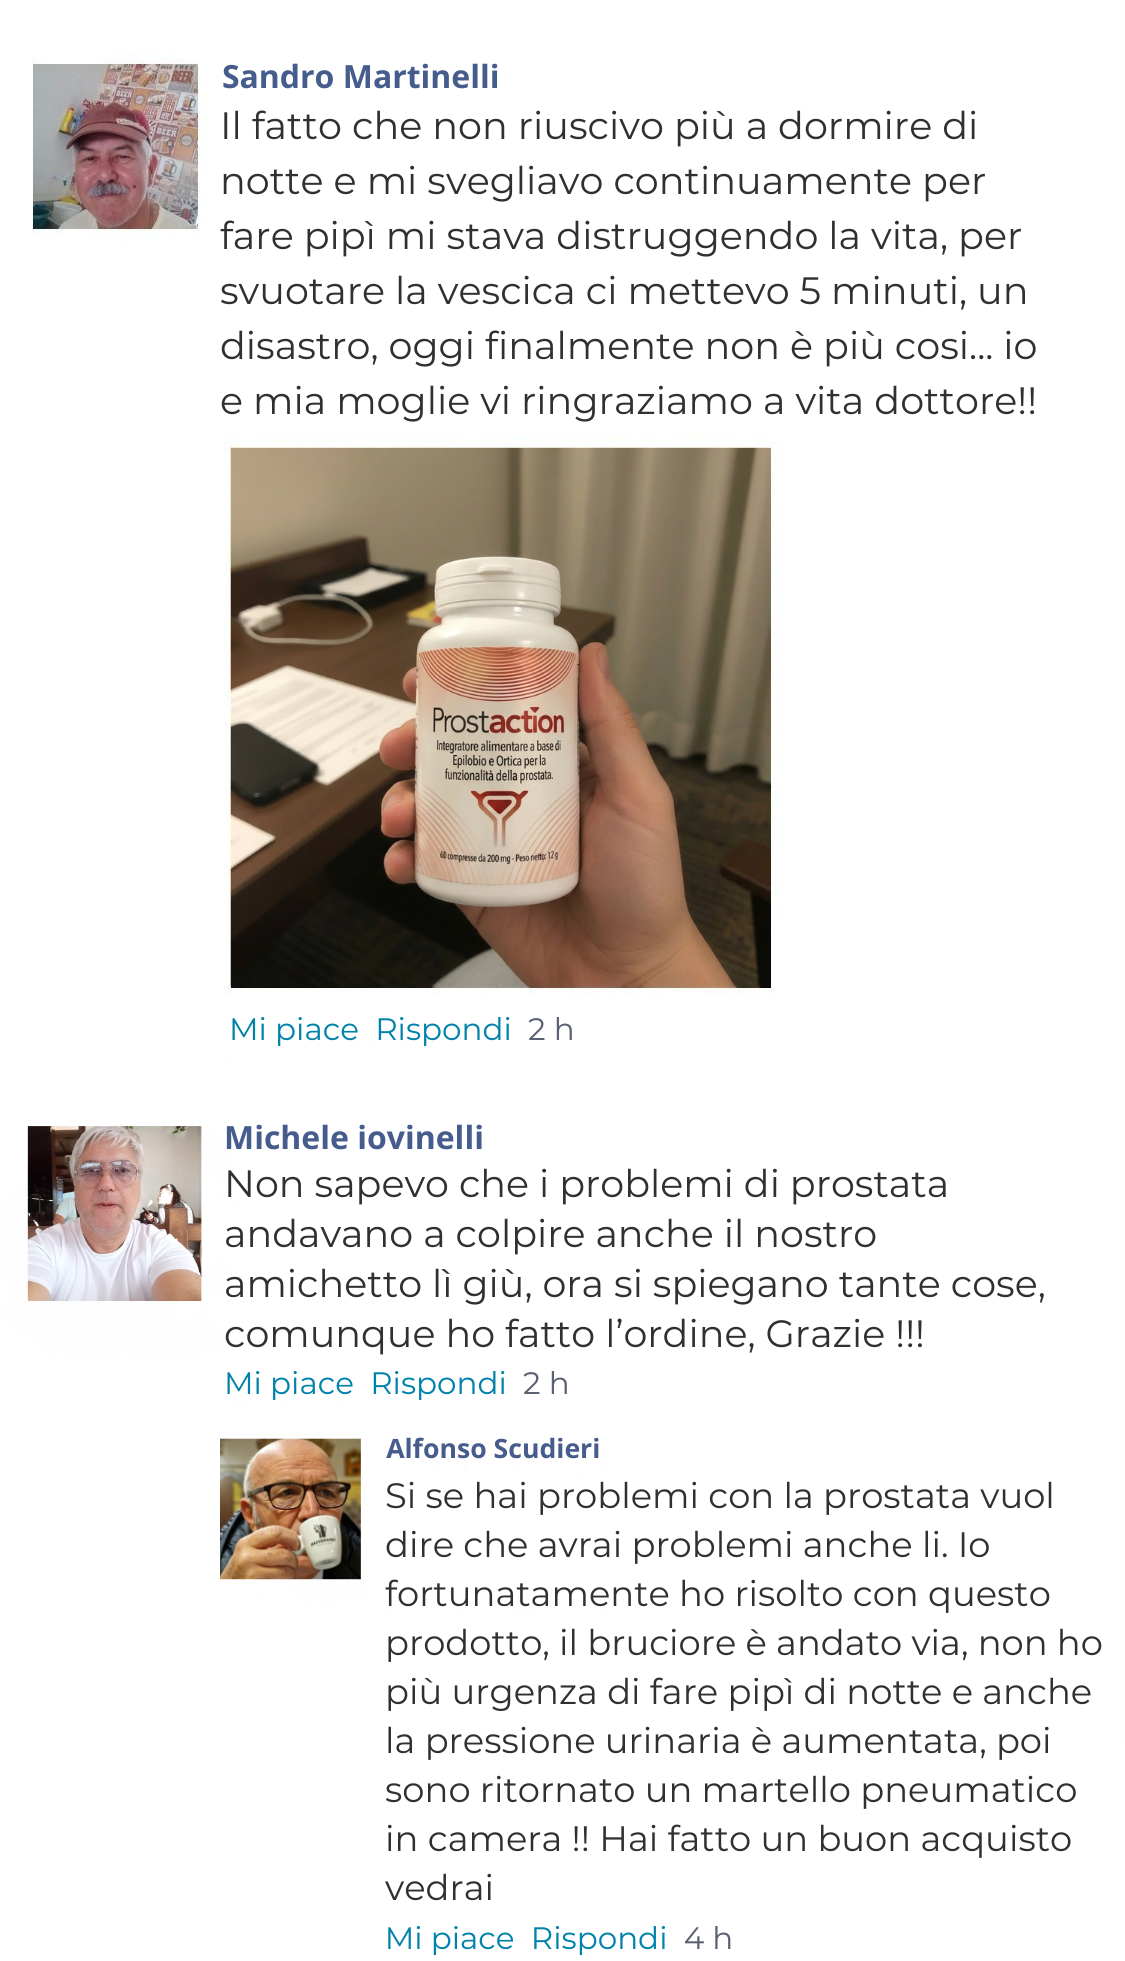Click Michele Iovinelli's name link

354,1137
